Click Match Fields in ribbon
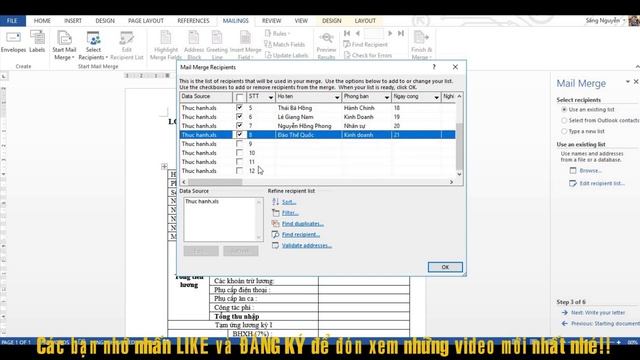640x360 pixels. pos(284,44)
